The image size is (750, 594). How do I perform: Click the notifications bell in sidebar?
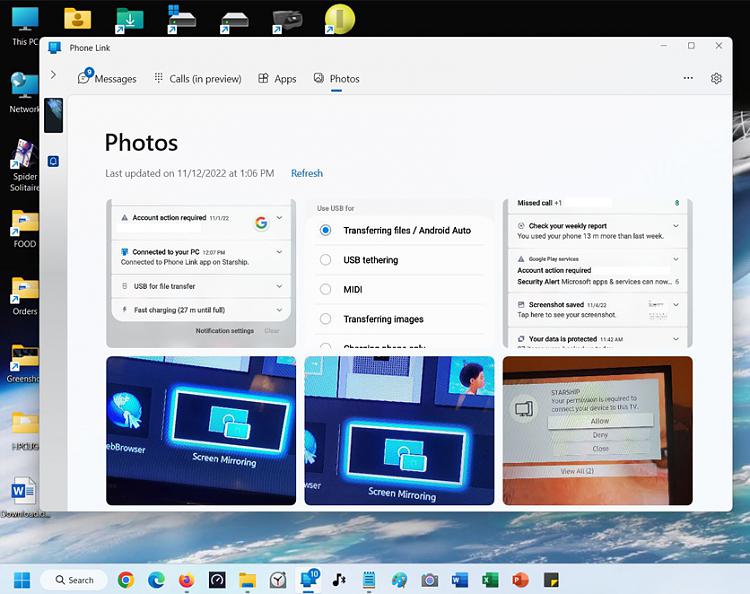point(53,161)
